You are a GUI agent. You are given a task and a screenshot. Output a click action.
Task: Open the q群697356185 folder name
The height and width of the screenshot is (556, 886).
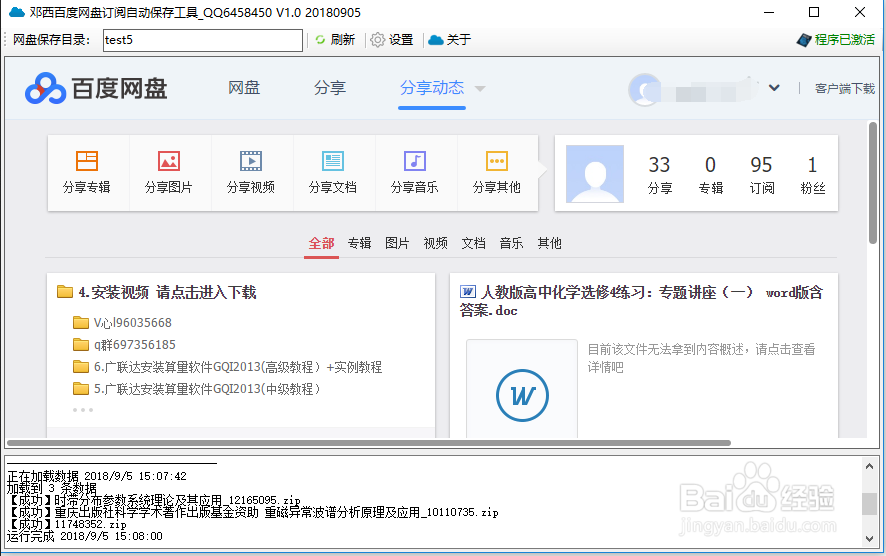[134, 345]
